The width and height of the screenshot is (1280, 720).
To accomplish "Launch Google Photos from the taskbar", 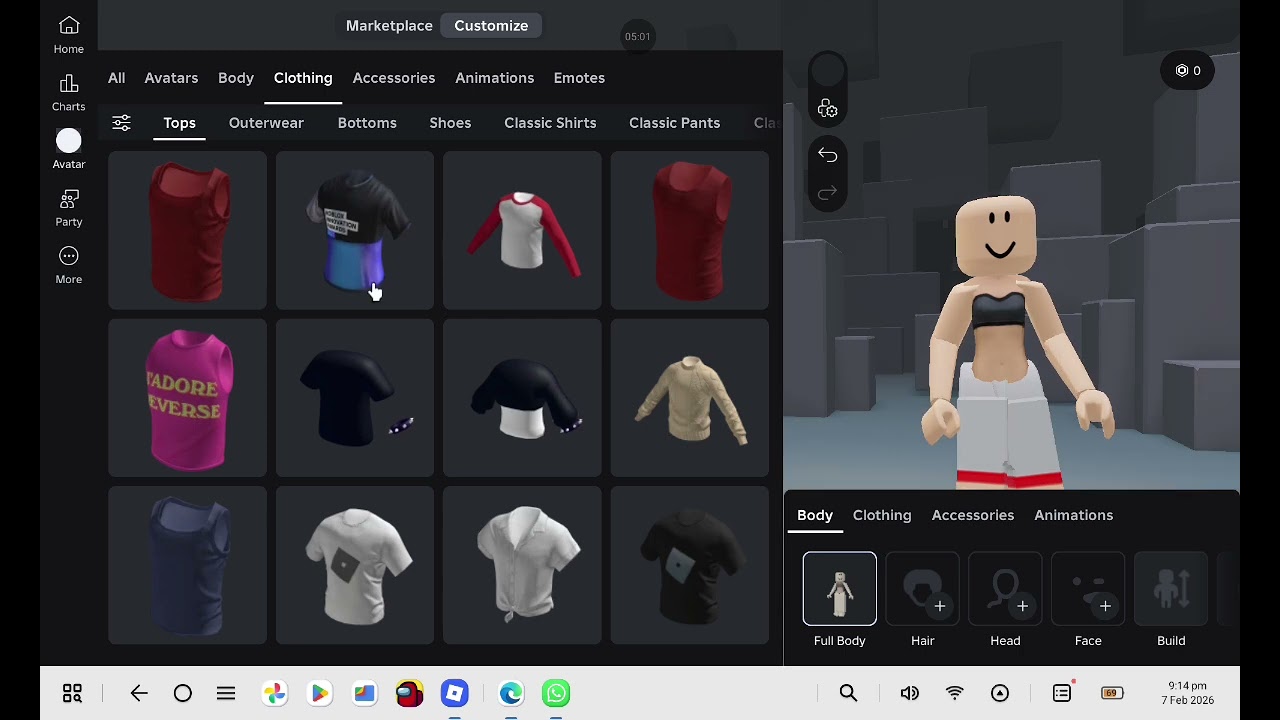I will point(274,693).
